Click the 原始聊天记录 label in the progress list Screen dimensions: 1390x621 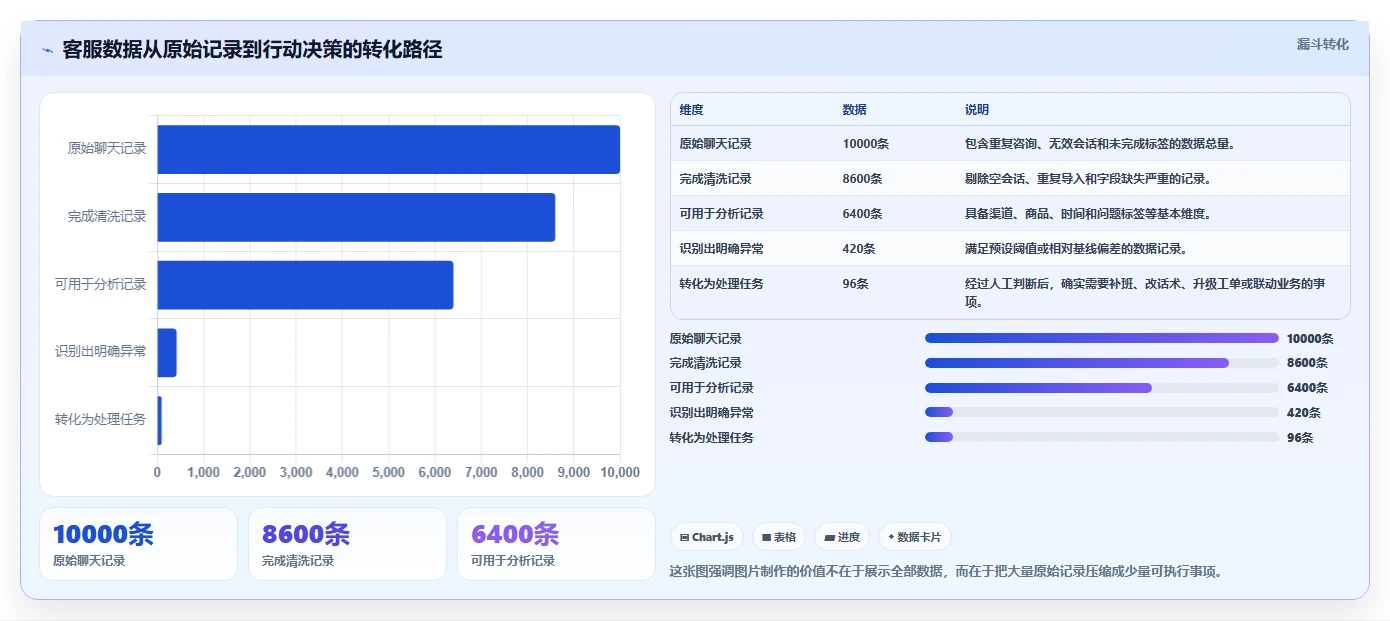706,339
